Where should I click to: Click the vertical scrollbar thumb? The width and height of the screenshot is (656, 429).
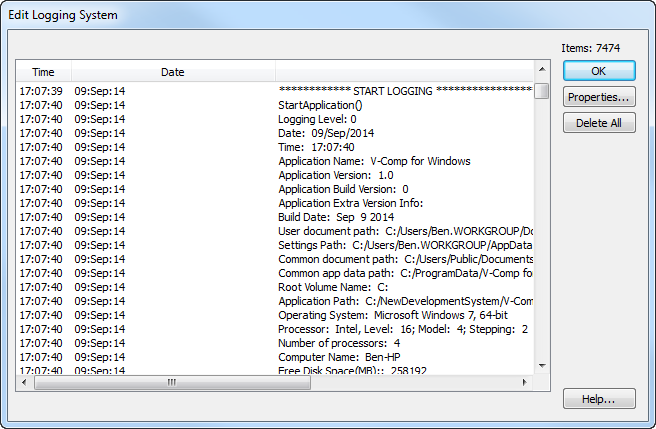(x=541, y=91)
